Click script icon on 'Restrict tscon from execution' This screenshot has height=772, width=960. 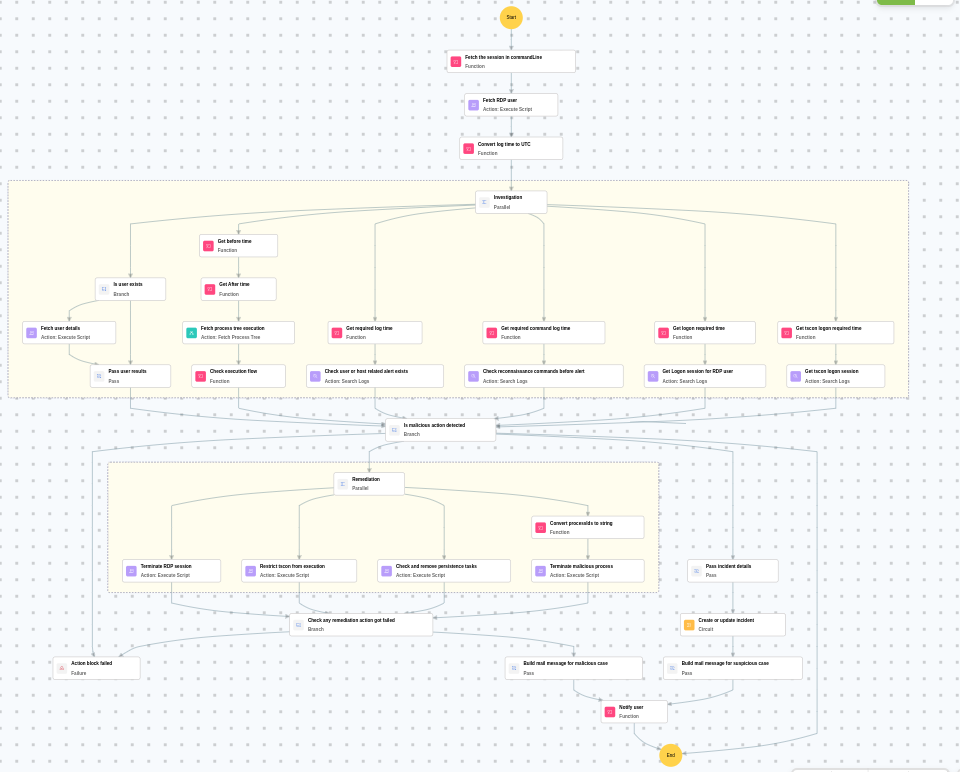(x=250, y=571)
